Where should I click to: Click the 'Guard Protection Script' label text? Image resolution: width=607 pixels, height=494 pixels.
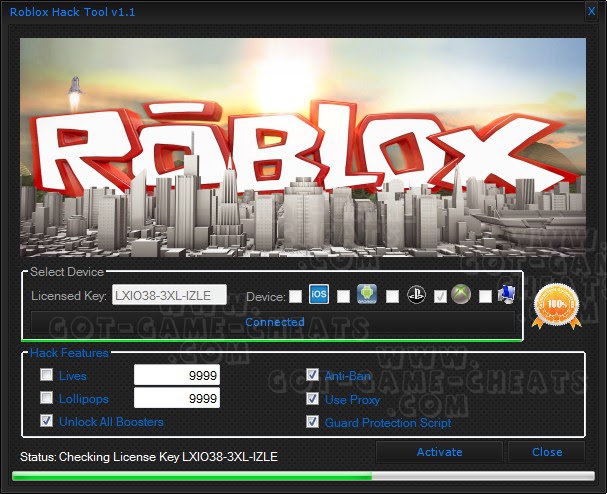388,423
